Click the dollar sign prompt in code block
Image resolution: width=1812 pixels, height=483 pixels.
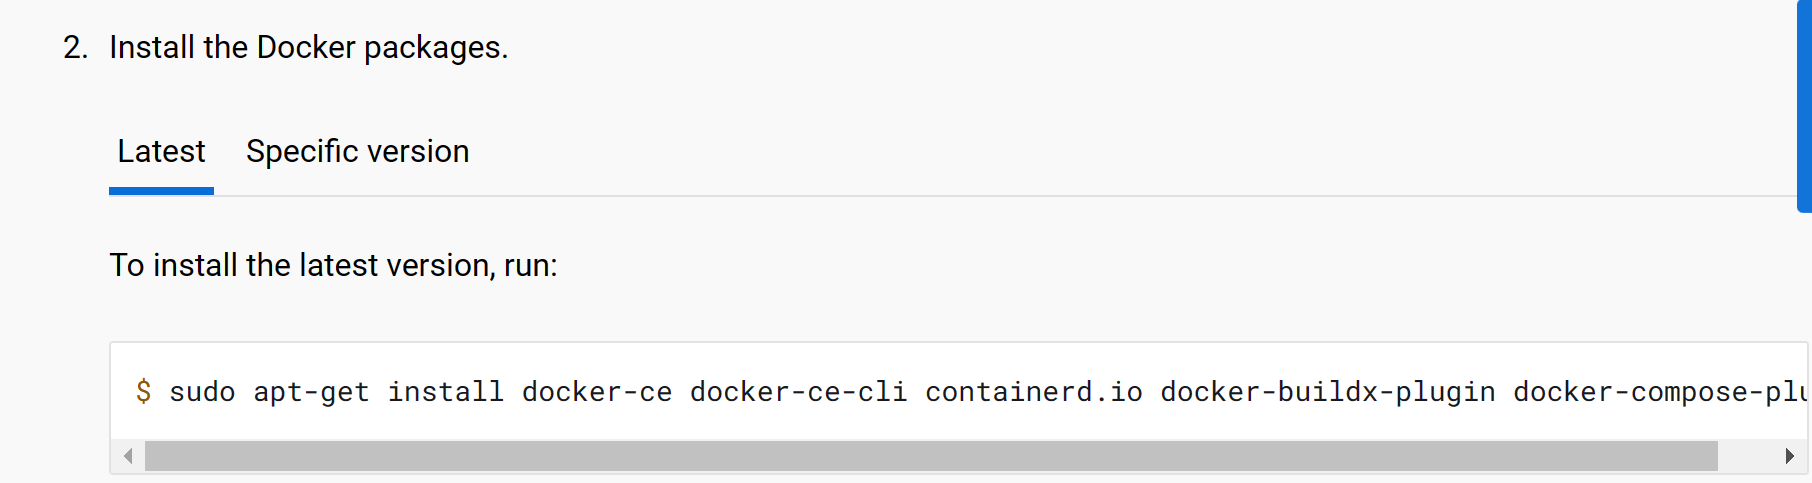click(x=144, y=391)
